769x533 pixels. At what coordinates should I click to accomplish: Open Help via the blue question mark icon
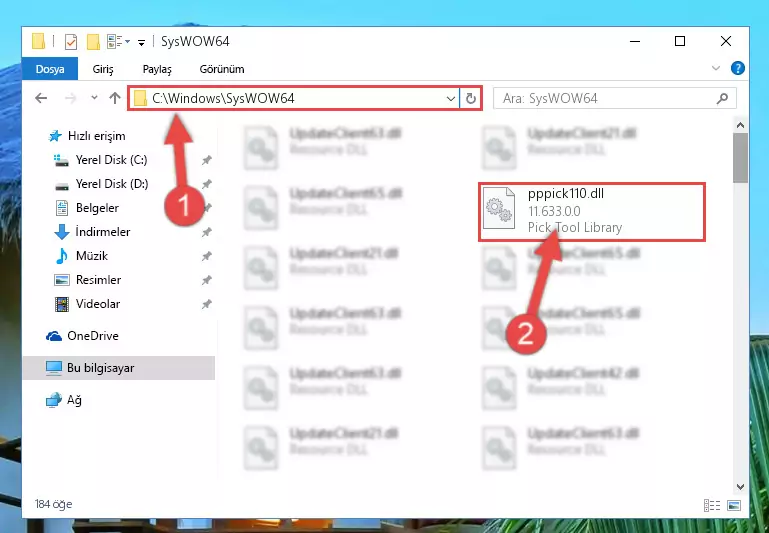coord(737,68)
